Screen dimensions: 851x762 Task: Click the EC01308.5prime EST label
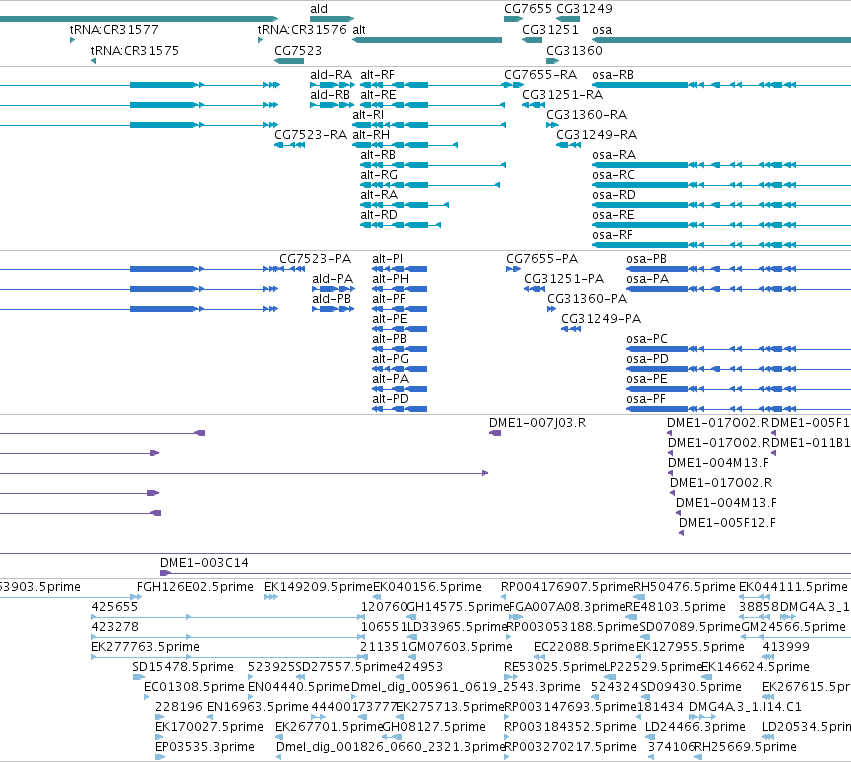[x=194, y=687]
